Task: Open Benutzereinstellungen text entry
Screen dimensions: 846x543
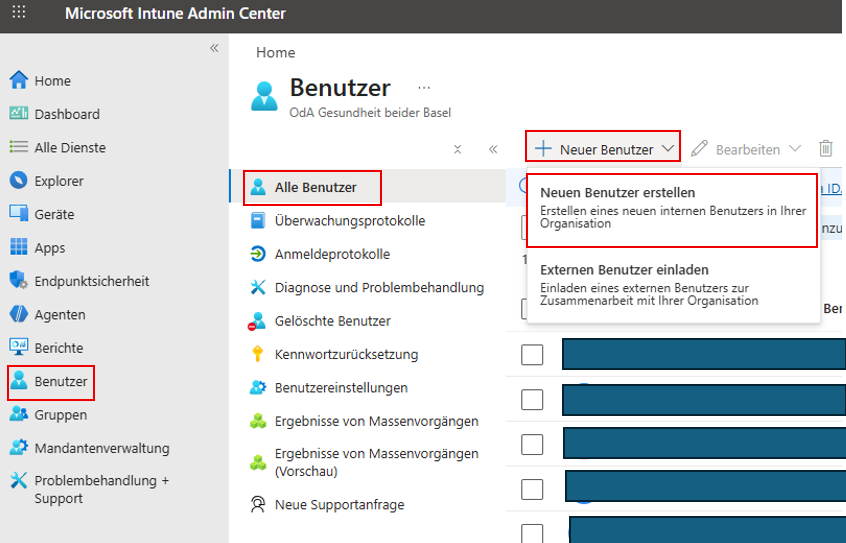Action: [341, 388]
